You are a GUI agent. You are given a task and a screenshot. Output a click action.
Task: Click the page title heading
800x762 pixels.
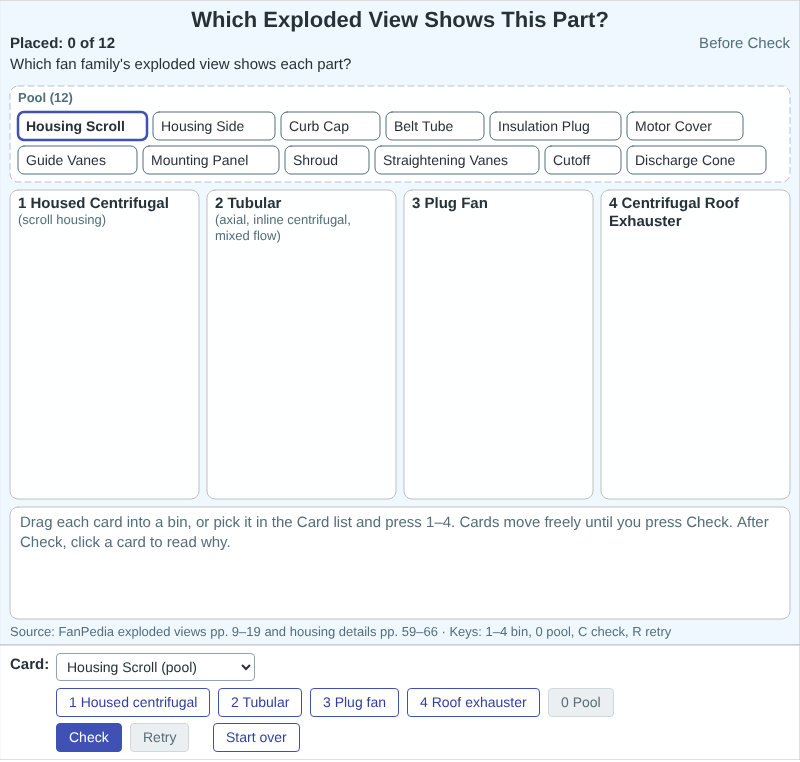[x=399, y=19]
